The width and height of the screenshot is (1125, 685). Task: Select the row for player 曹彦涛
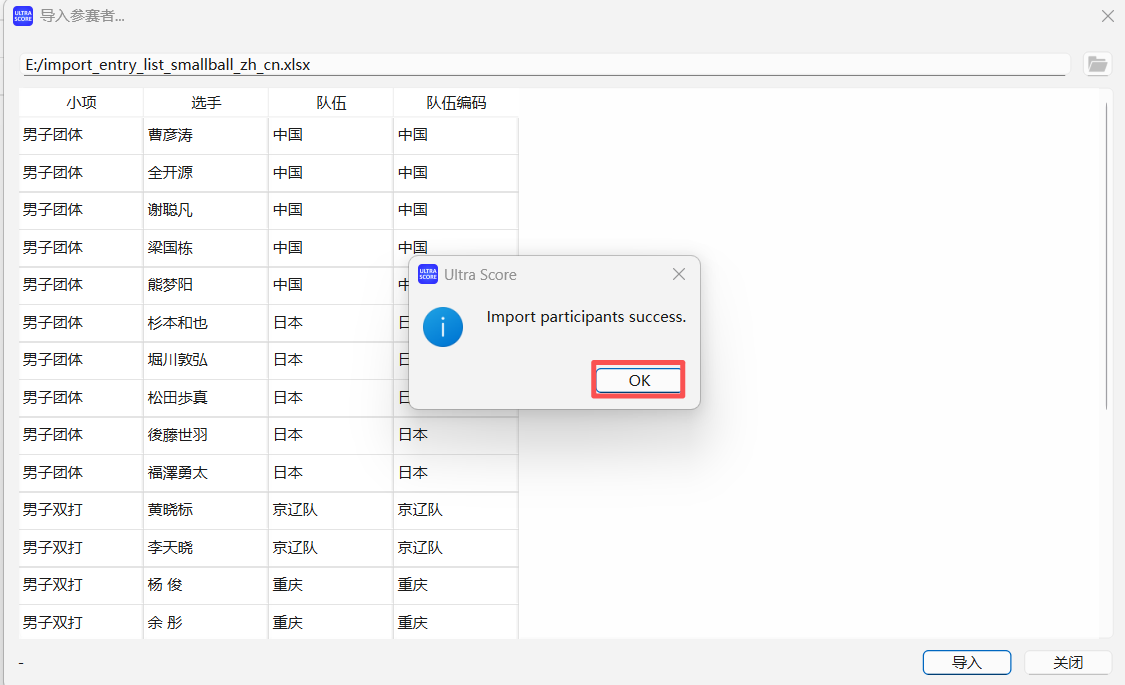pos(200,134)
